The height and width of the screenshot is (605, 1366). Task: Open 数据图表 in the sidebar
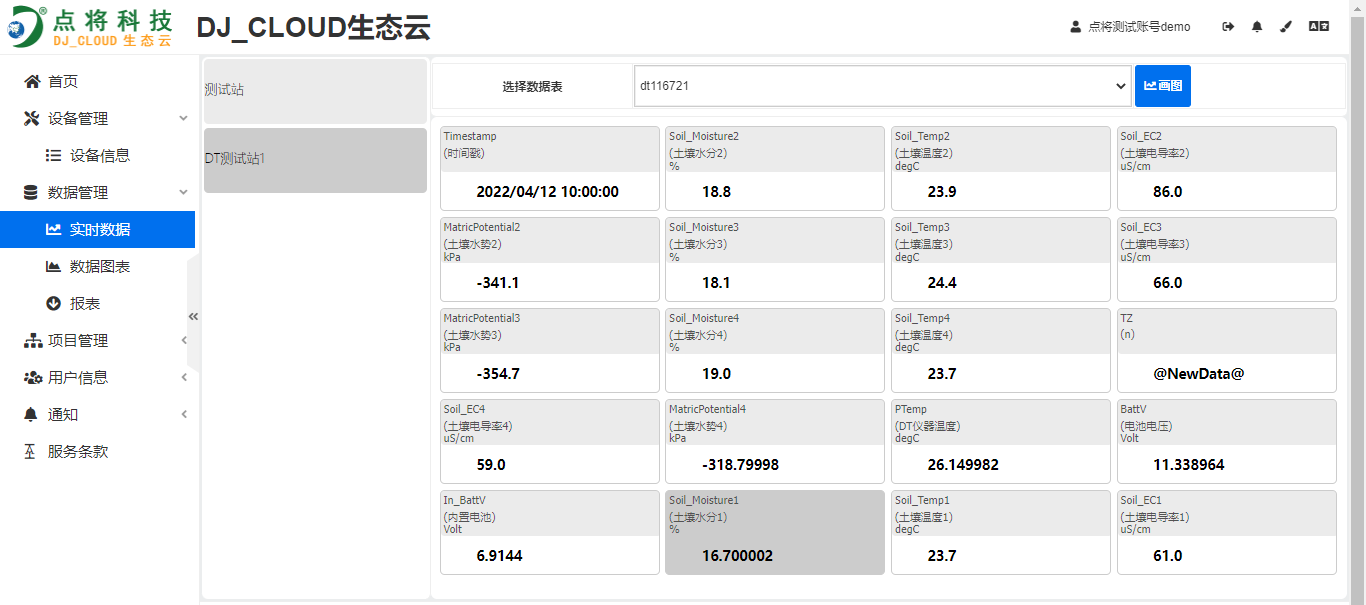[x=99, y=266]
